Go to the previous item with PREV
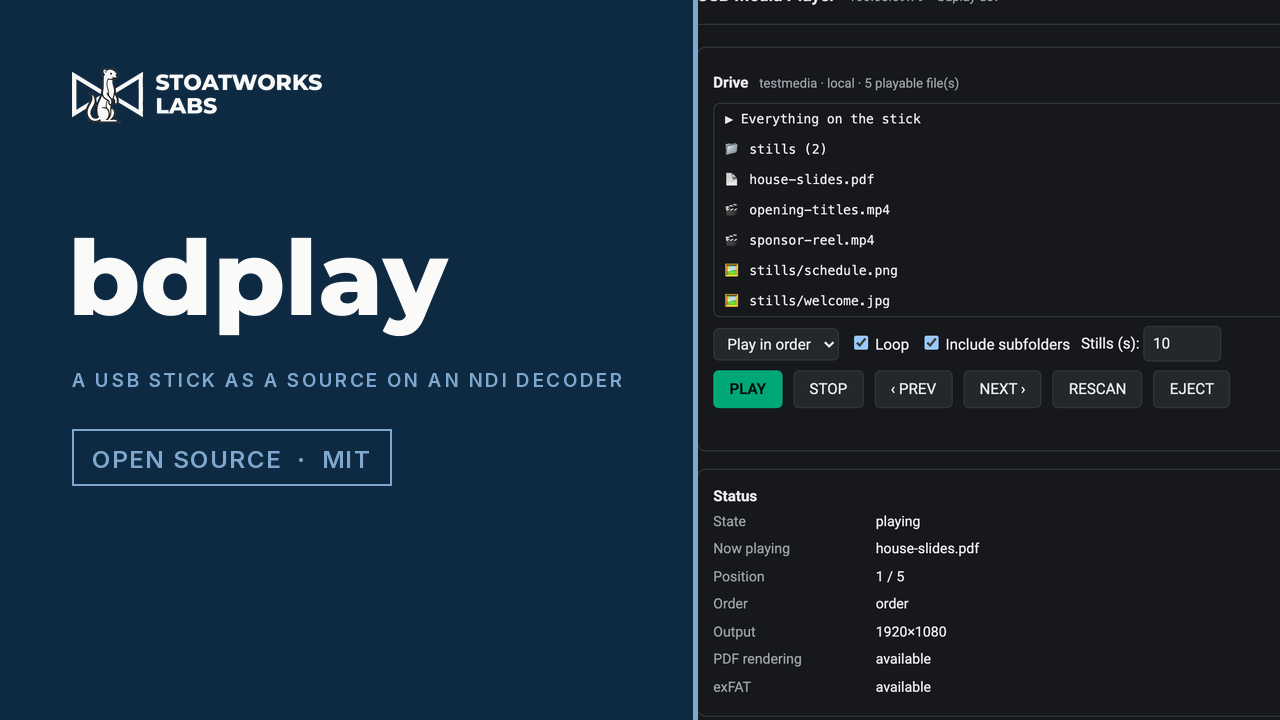Image resolution: width=1280 pixels, height=720 pixels. pos(914,389)
